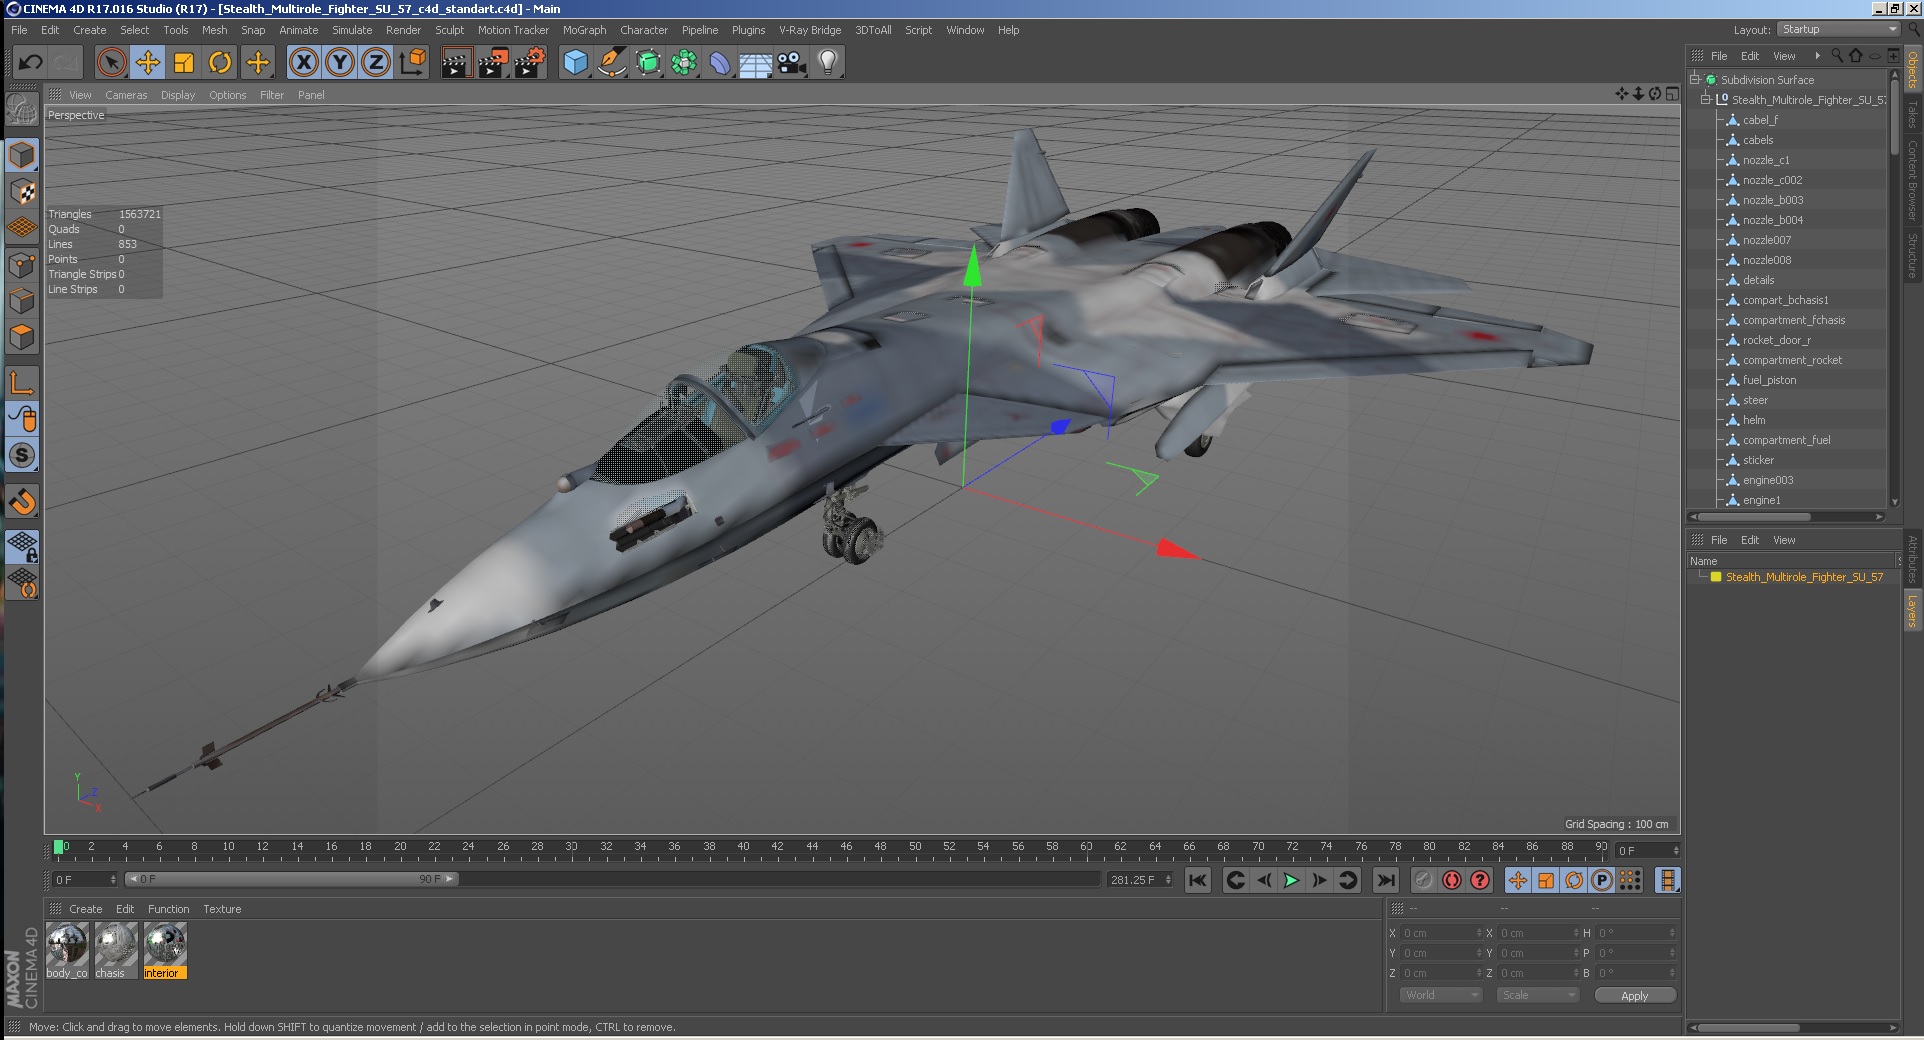Switch to Texture mode
This screenshot has height=1040, width=1924.
22,191
